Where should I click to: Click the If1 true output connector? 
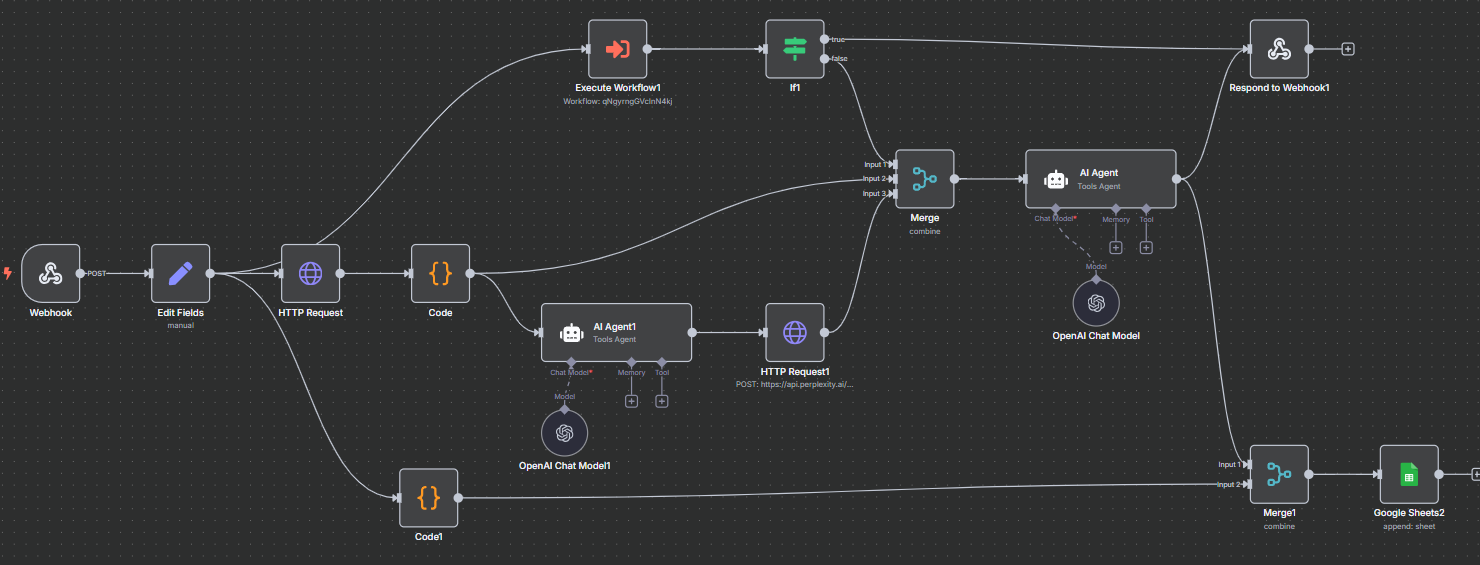[823, 39]
